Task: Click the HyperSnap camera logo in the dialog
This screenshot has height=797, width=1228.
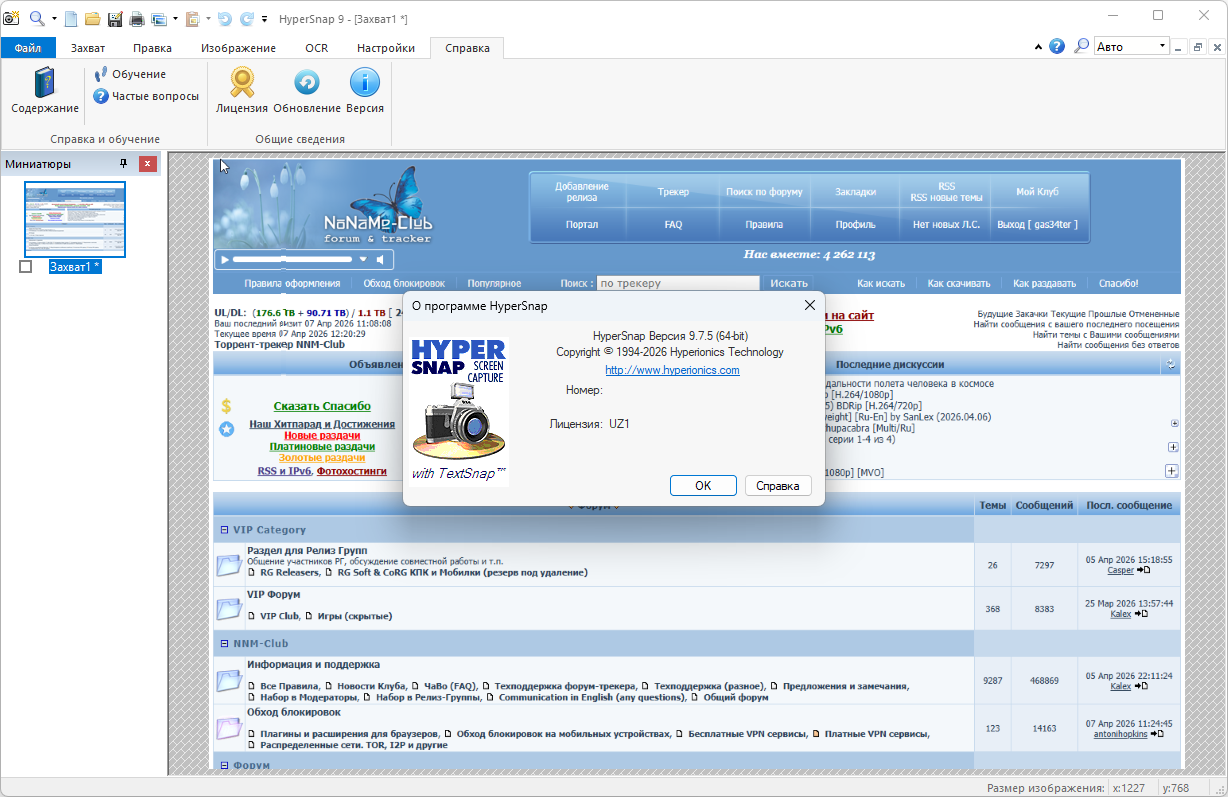Action: pyautogui.click(x=460, y=411)
